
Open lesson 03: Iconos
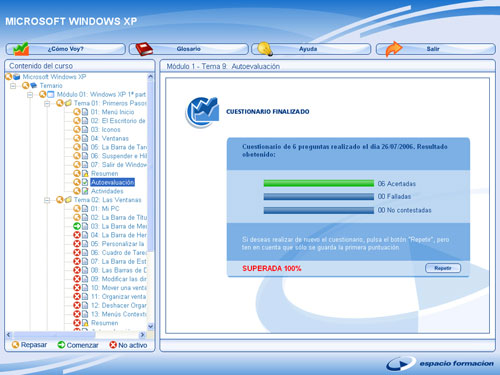click(x=105, y=130)
